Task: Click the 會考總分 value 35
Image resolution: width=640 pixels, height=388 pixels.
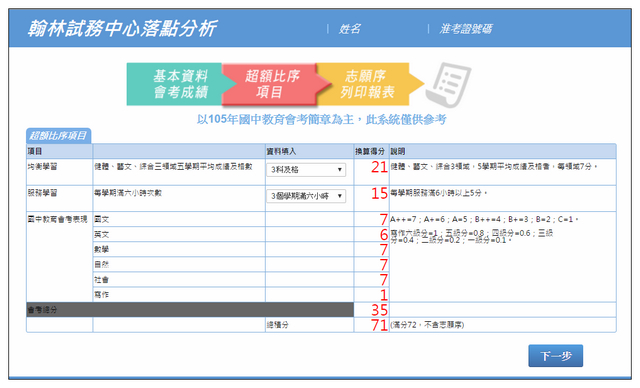Action: click(x=379, y=310)
